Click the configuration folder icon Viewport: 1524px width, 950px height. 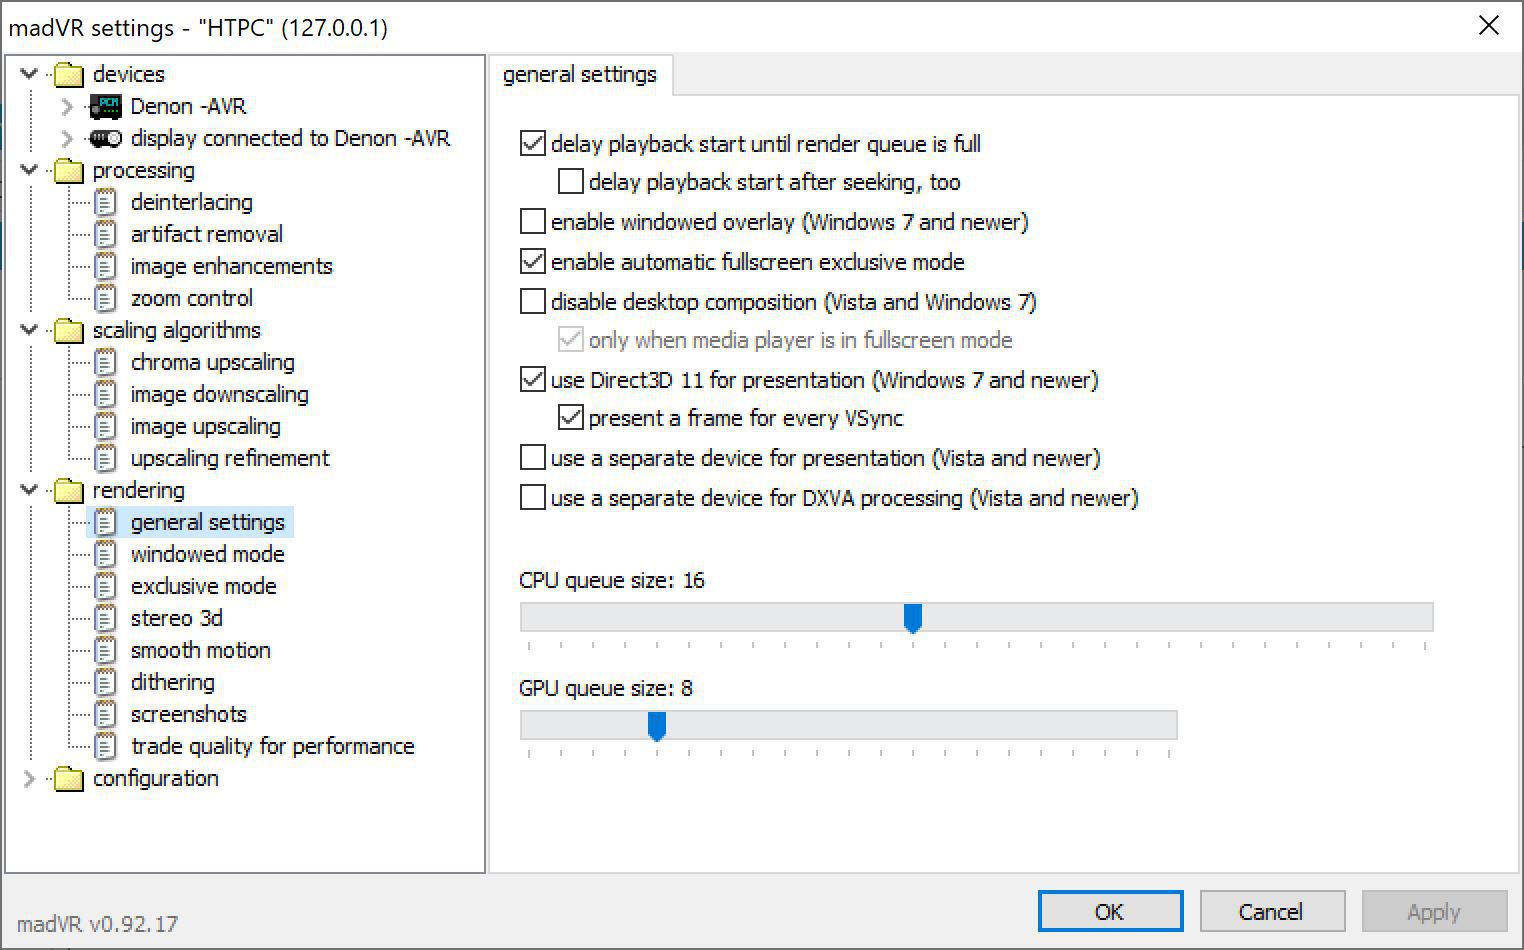pyautogui.click(x=68, y=778)
